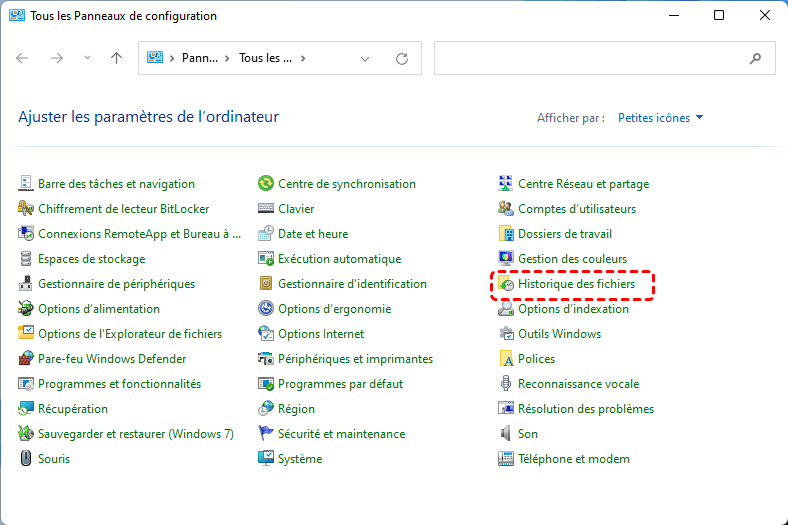The height and width of the screenshot is (525, 788).
Task: Click the Polices font icon
Action: 506,359
